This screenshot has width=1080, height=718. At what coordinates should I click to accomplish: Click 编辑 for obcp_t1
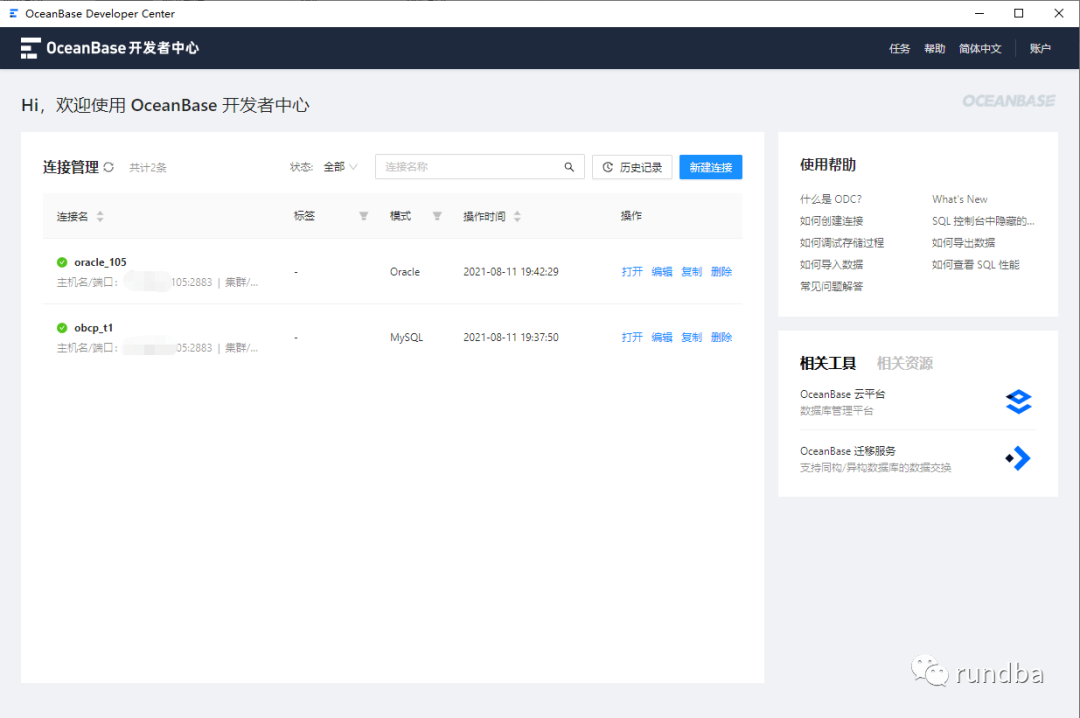(x=662, y=337)
